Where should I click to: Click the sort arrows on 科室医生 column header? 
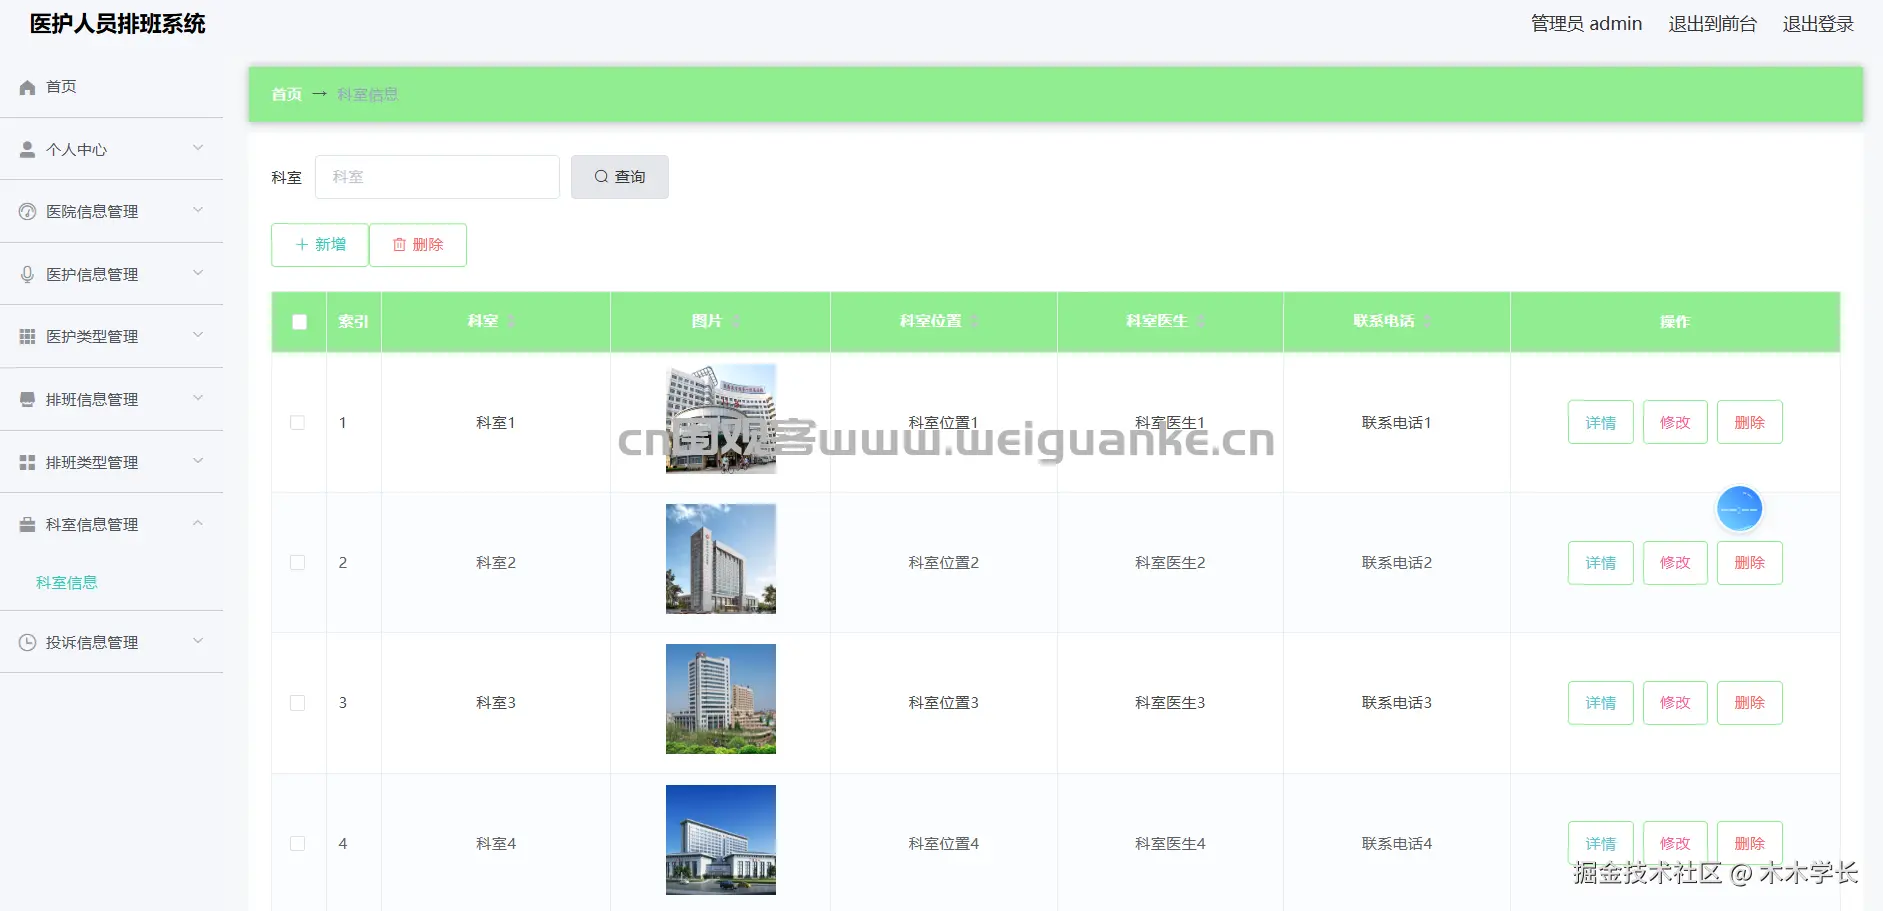tap(1201, 321)
